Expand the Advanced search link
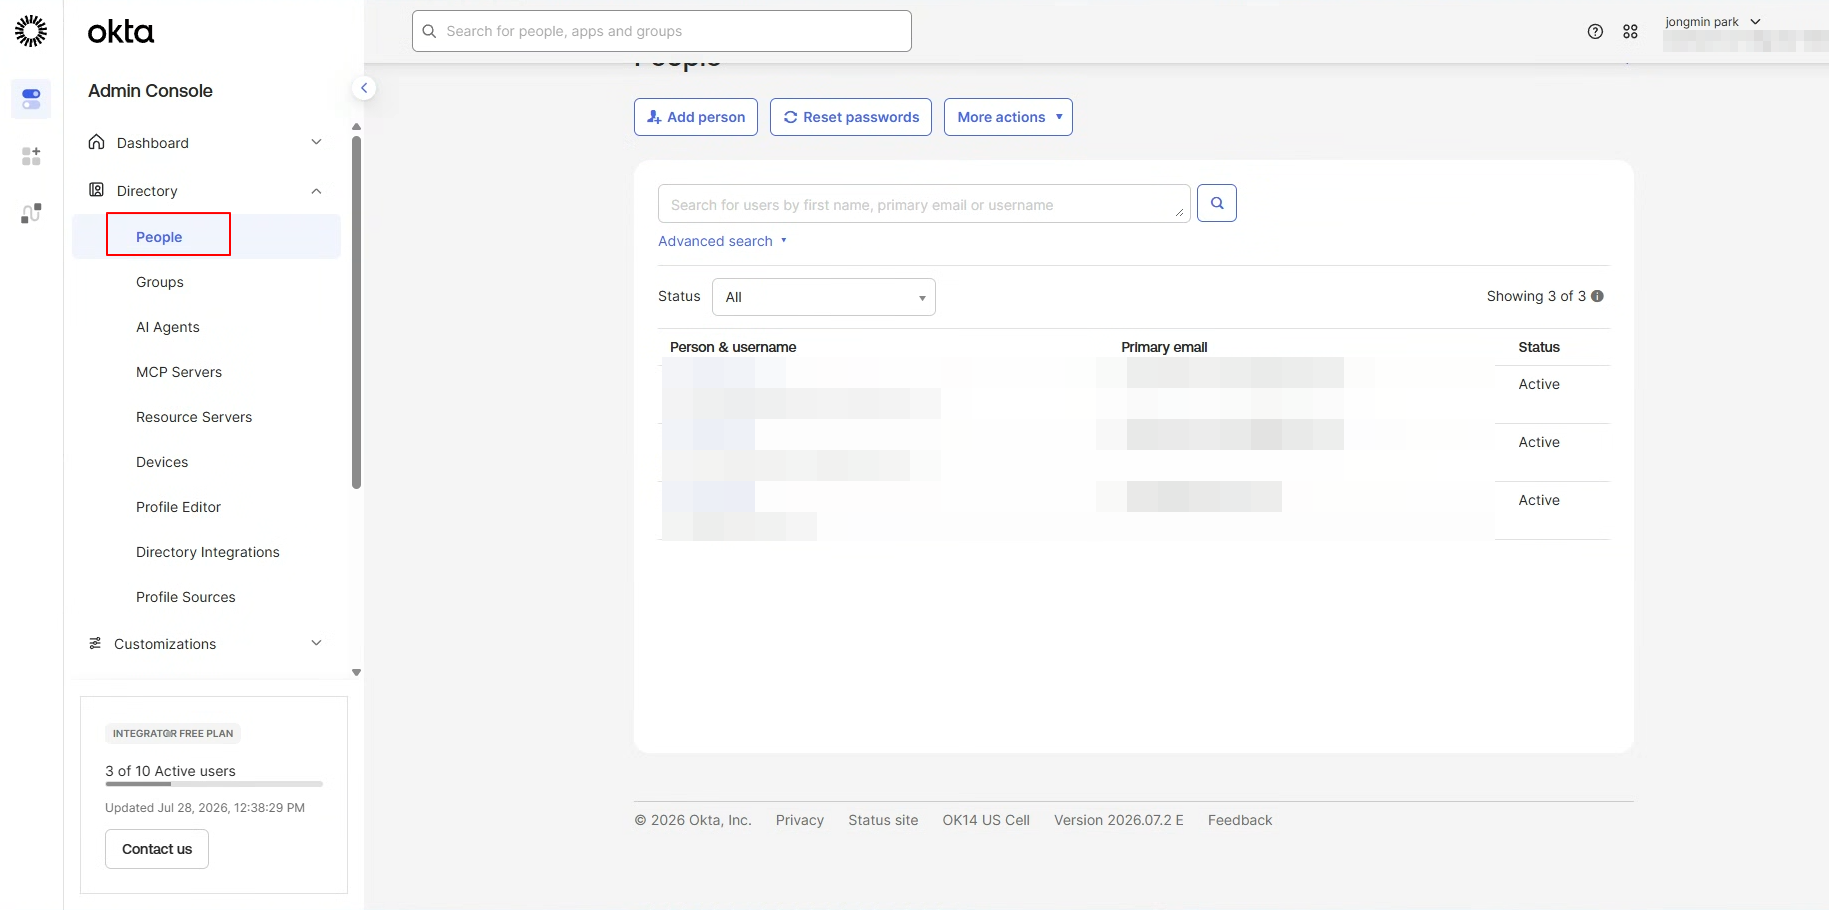 722,241
